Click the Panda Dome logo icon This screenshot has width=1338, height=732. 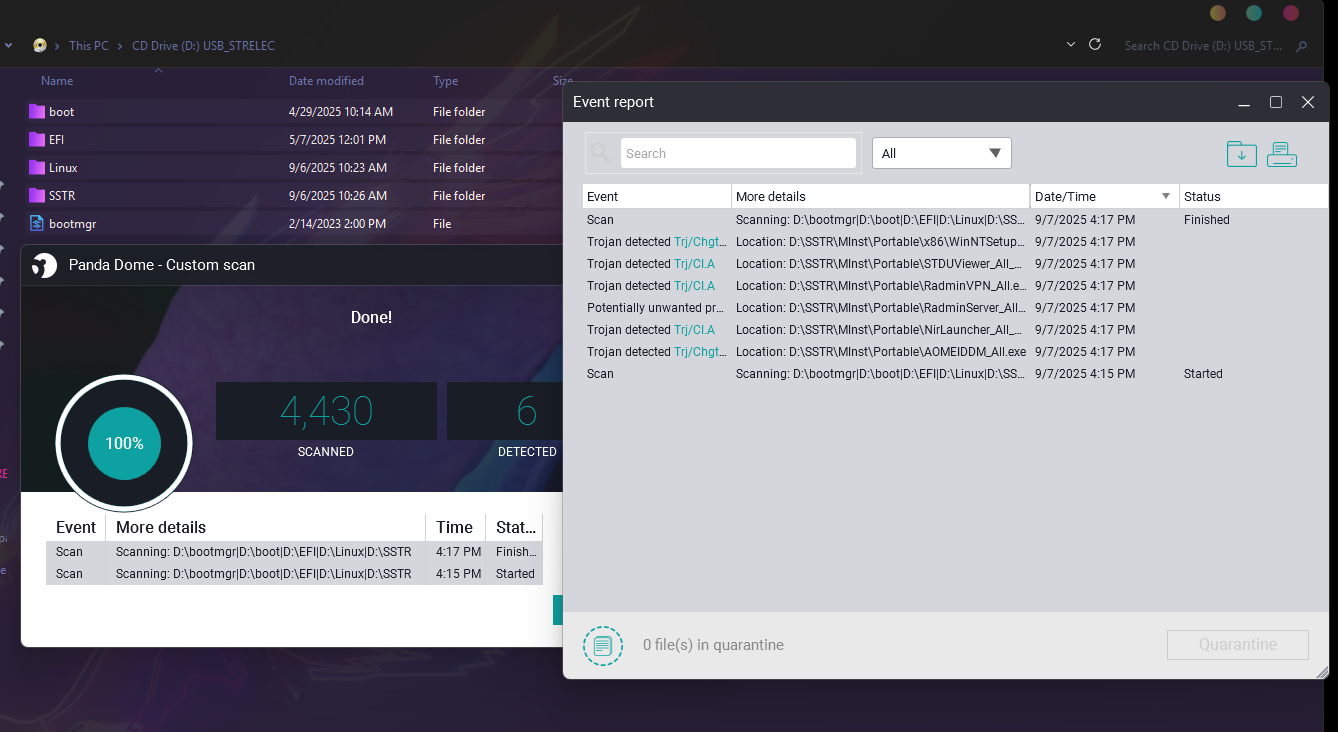pyautogui.click(x=44, y=265)
